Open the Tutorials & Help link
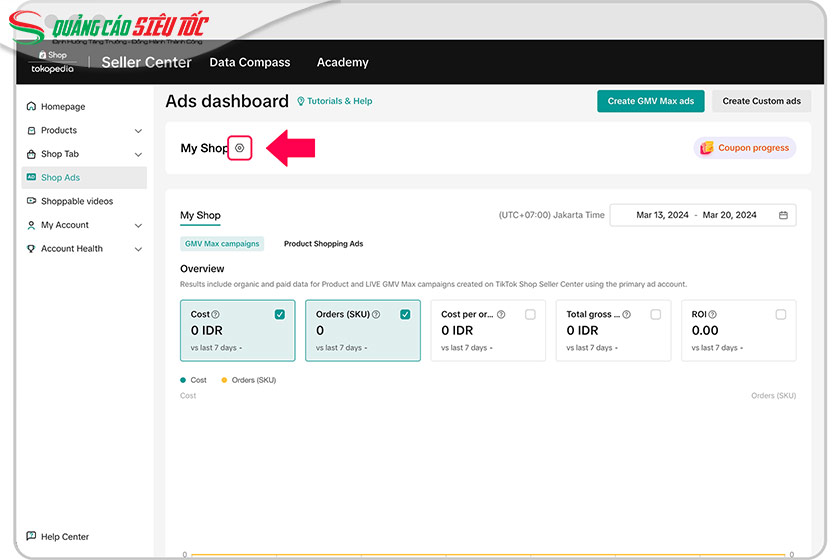Image resolution: width=840 pixels, height=560 pixels. pos(335,101)
